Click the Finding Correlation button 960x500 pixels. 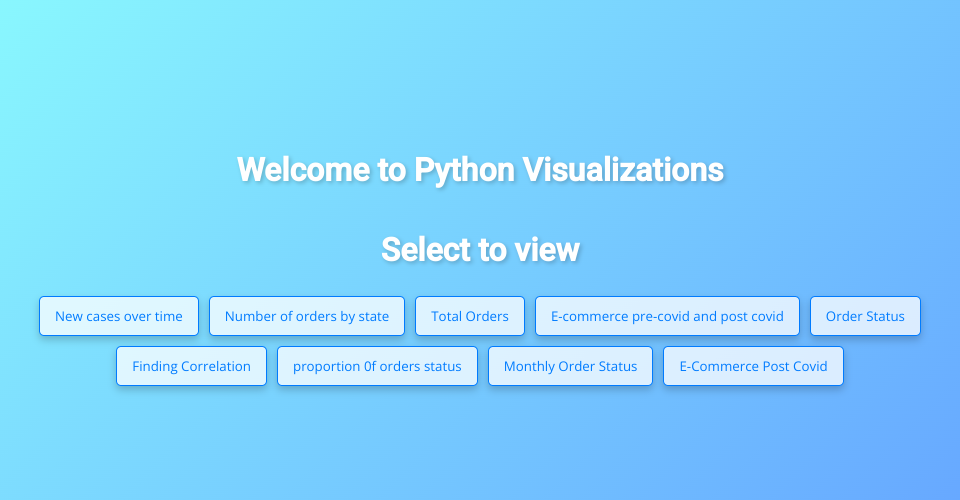pos(191,366)
